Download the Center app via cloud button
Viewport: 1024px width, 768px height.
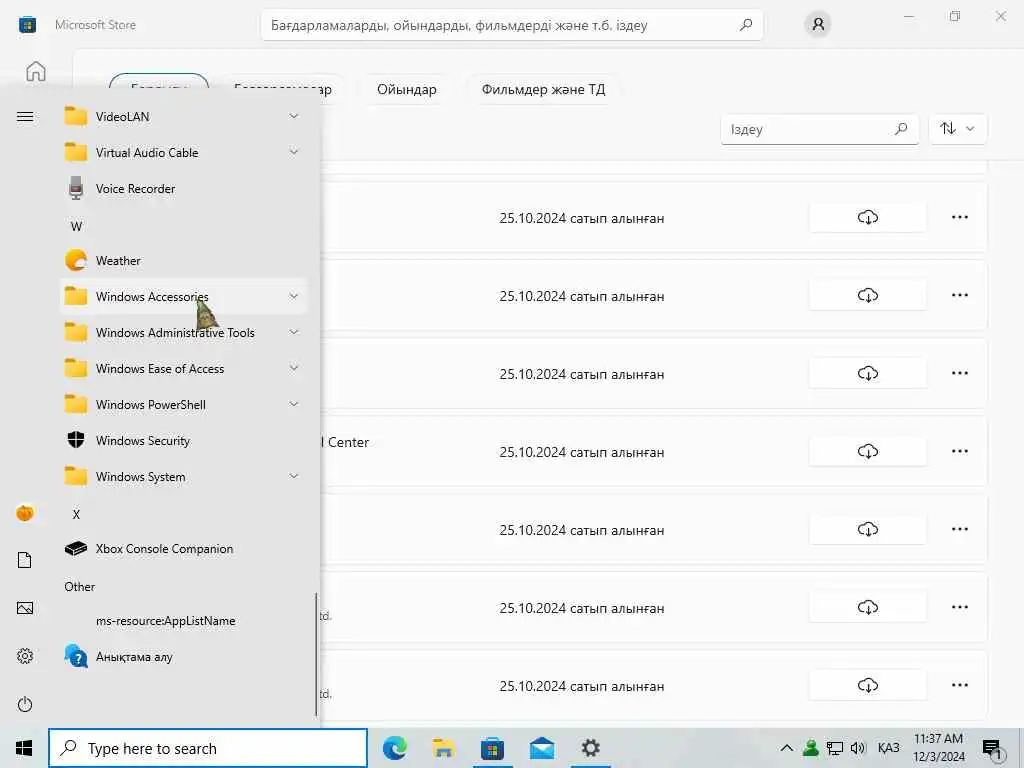coord(867,451)
